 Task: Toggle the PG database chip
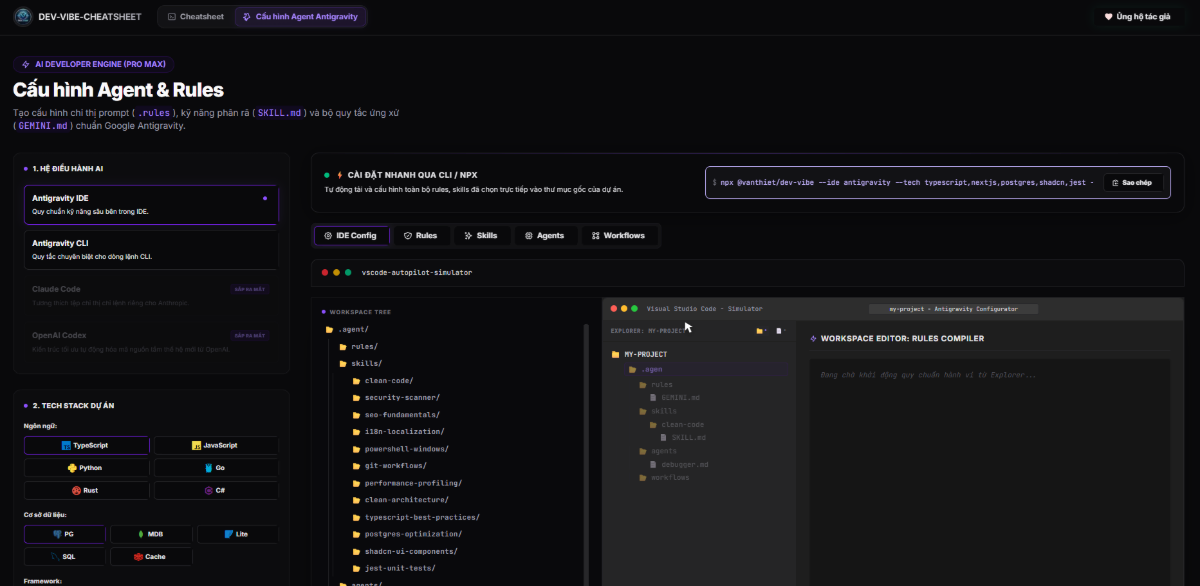tap(65, 534)
